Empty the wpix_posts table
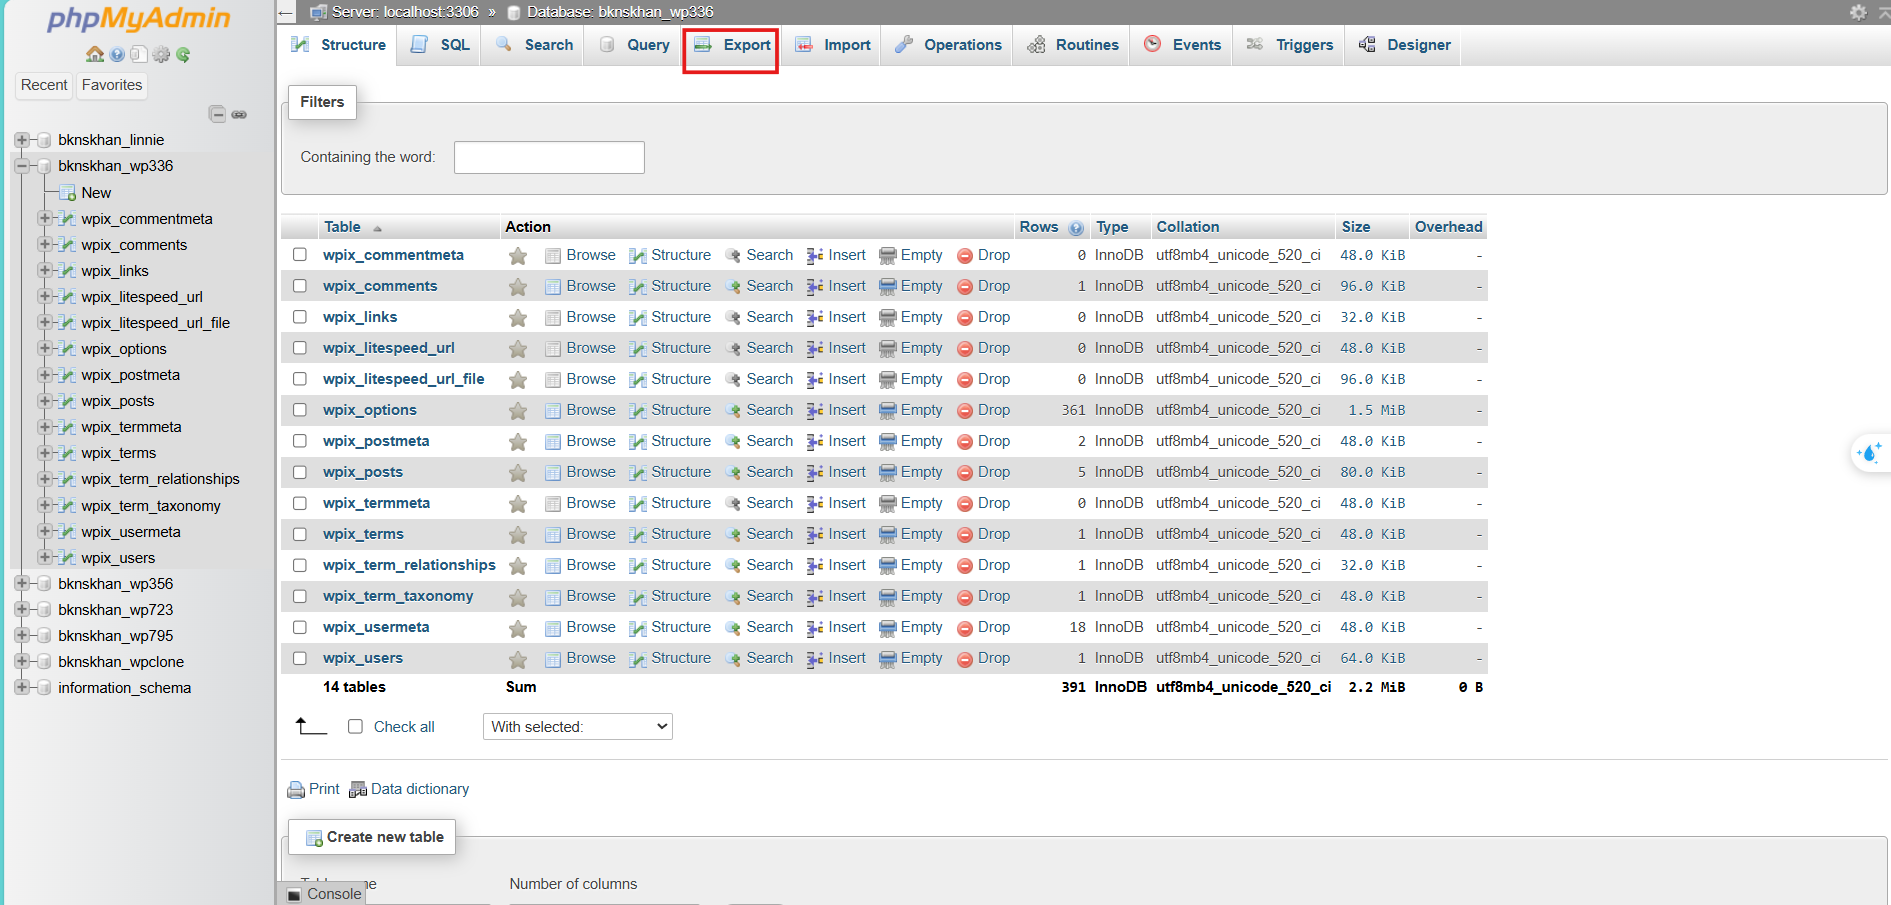Image resolution: width=1891 pixels, height=905 pixels. (911, 472)
